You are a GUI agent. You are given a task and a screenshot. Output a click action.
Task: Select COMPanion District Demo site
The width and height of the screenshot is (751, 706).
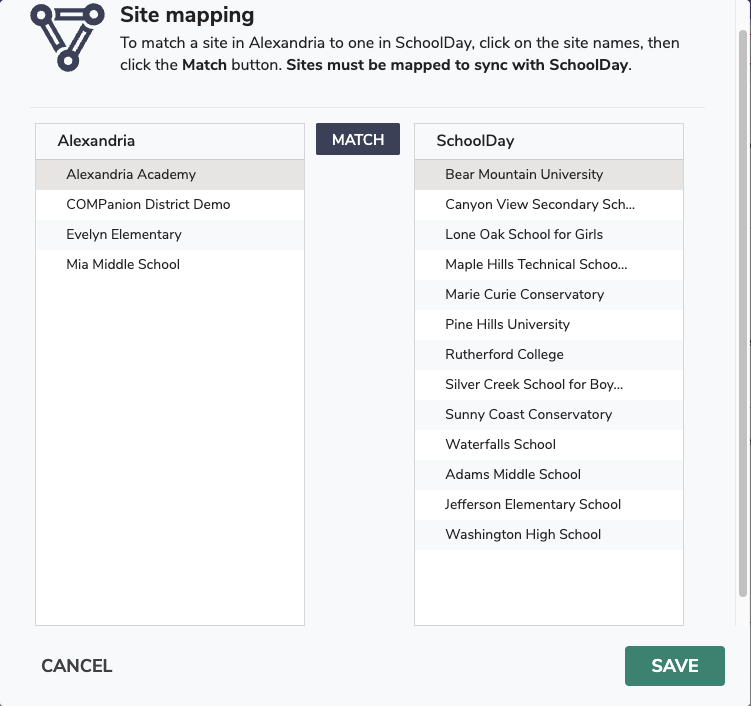click(170, 205)
